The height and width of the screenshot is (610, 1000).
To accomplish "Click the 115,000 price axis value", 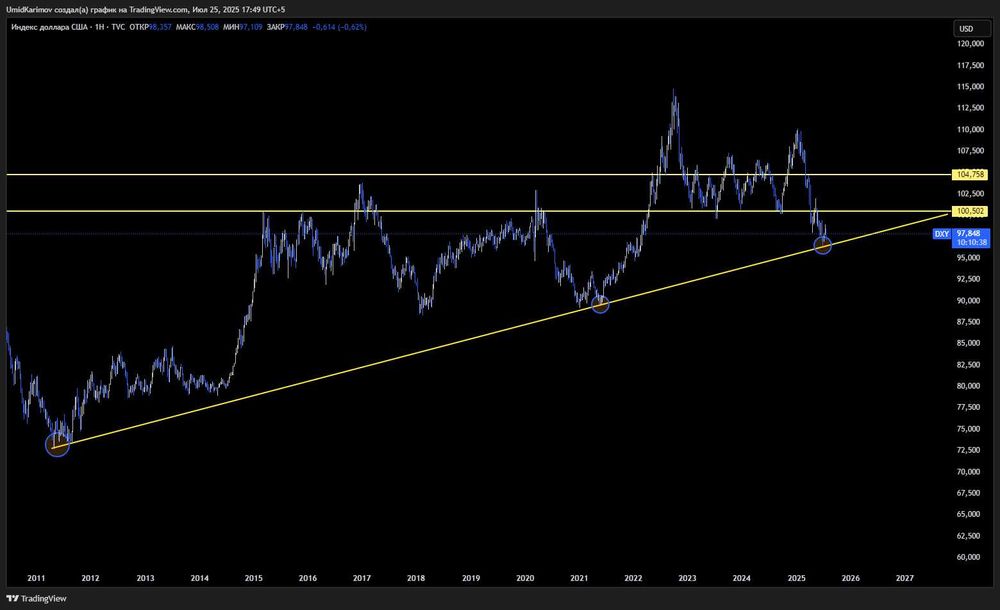I will 971,87.
